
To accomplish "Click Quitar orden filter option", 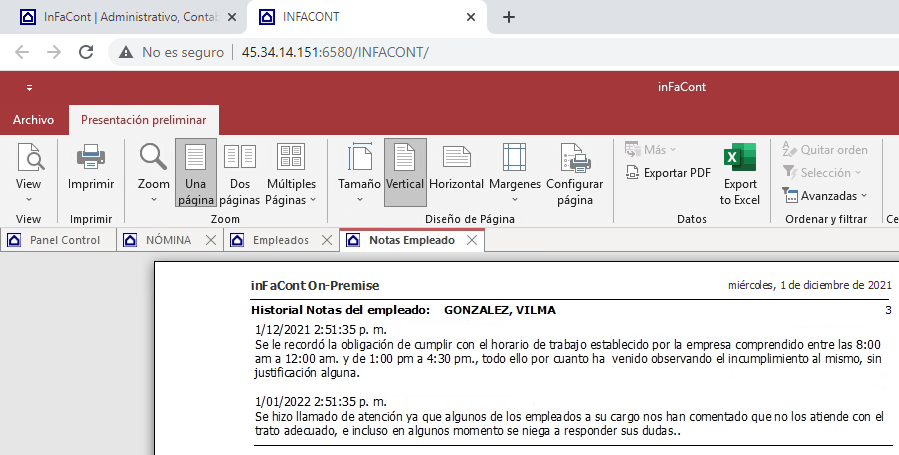I will coord(825,150).
